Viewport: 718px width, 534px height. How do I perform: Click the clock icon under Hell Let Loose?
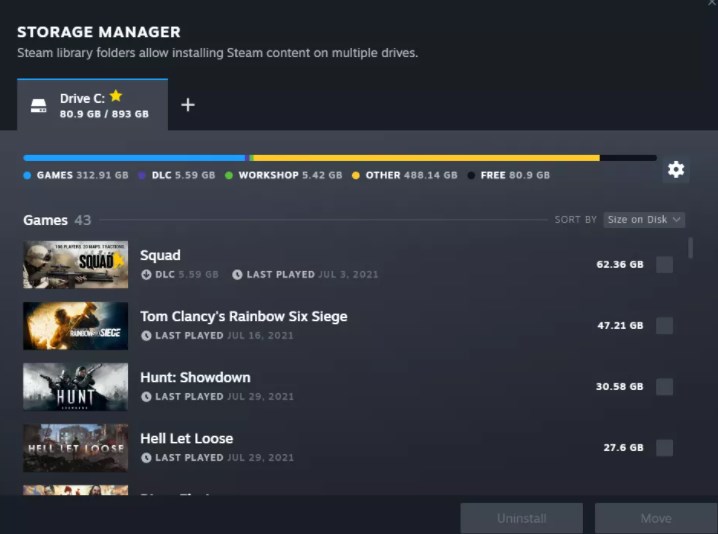pyautogui.click(x=146, y=458)
